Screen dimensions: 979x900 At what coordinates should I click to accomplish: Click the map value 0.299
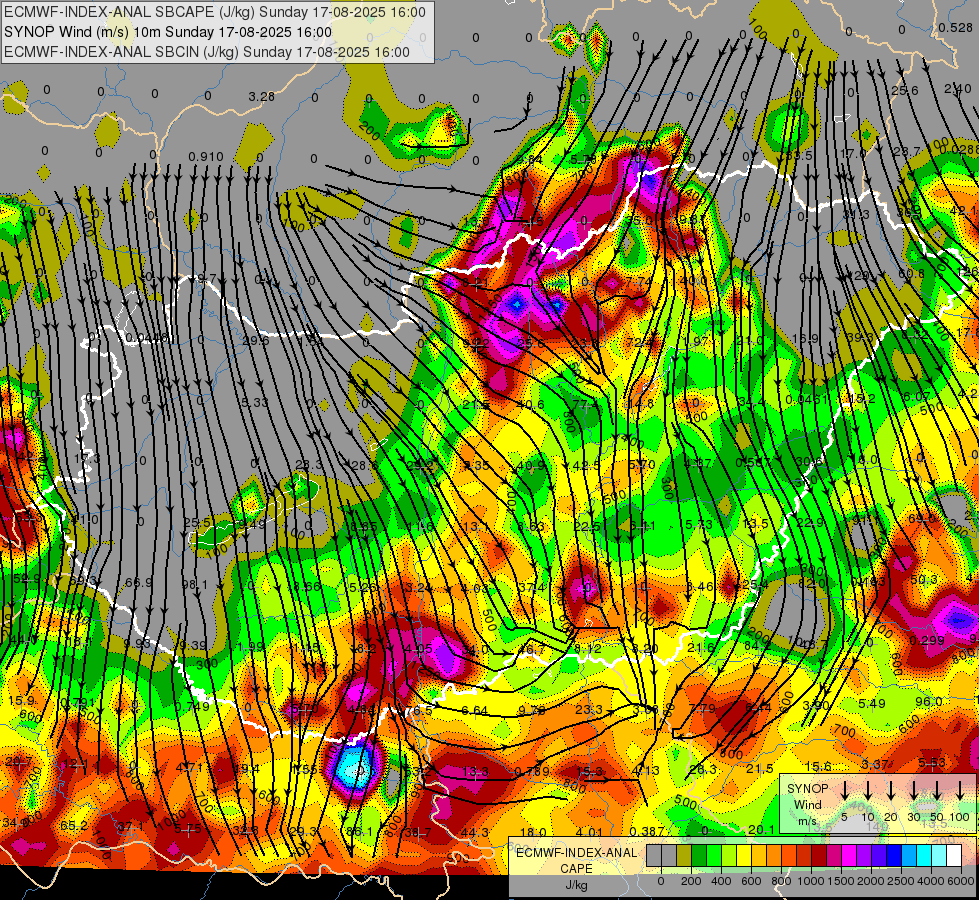pyautogui.click(x=927, y=640)
